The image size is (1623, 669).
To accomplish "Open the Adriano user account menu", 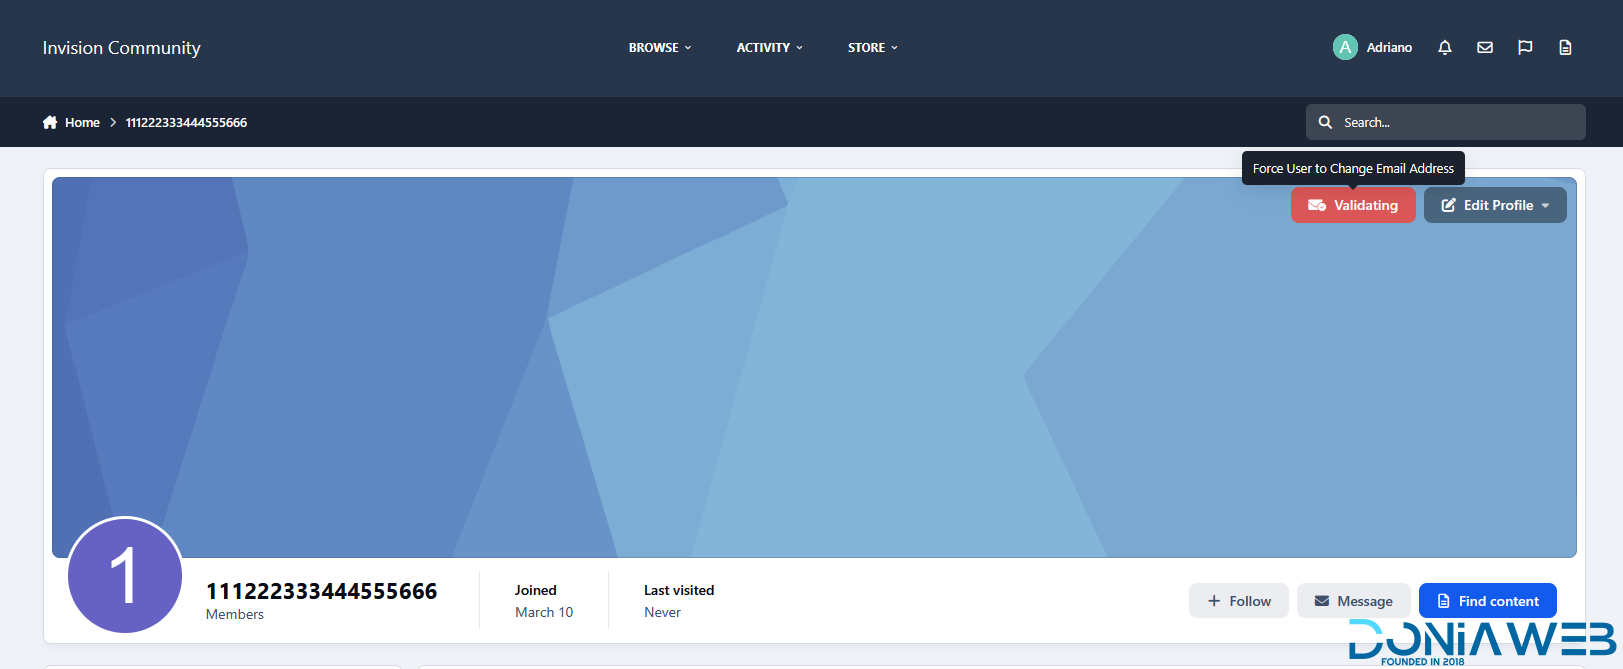I will pyautogui.click(x=1389, y=48).
